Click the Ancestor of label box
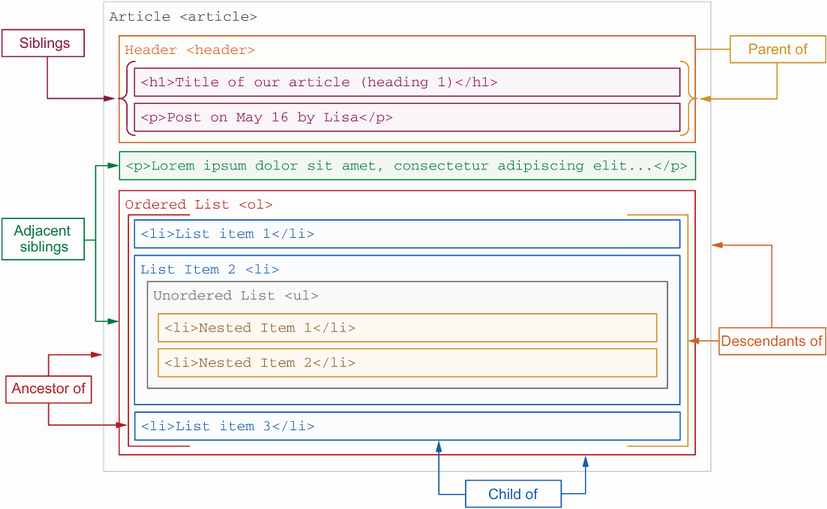The width and height of the screenshot is (827, 509). 48,389
